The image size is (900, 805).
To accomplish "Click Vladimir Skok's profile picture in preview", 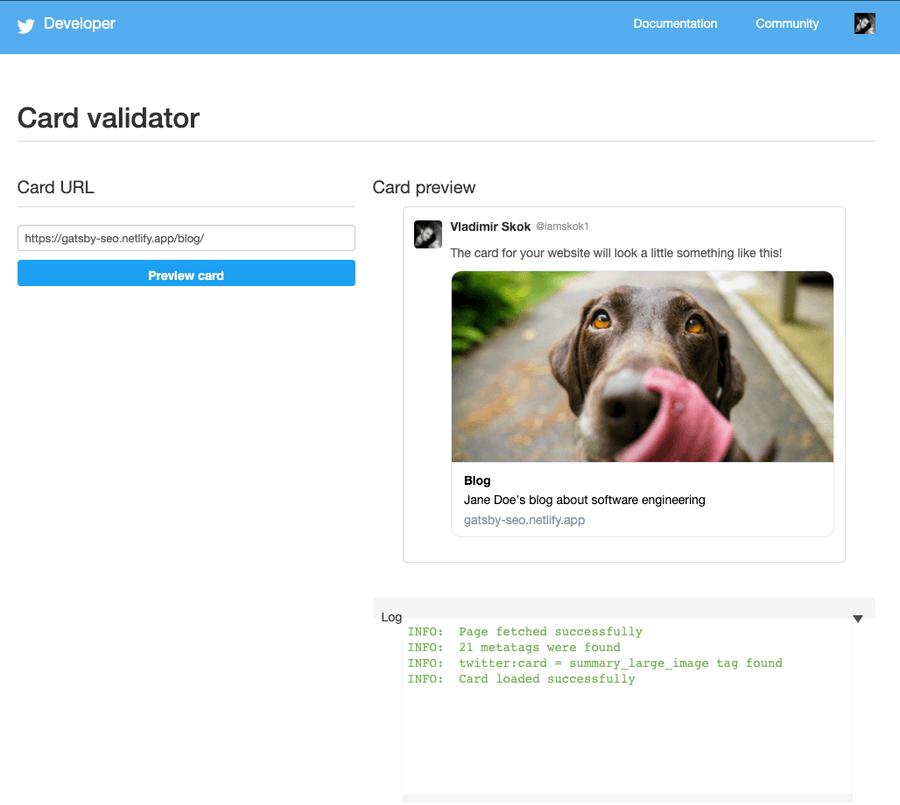I will click(x=428, y=234).
